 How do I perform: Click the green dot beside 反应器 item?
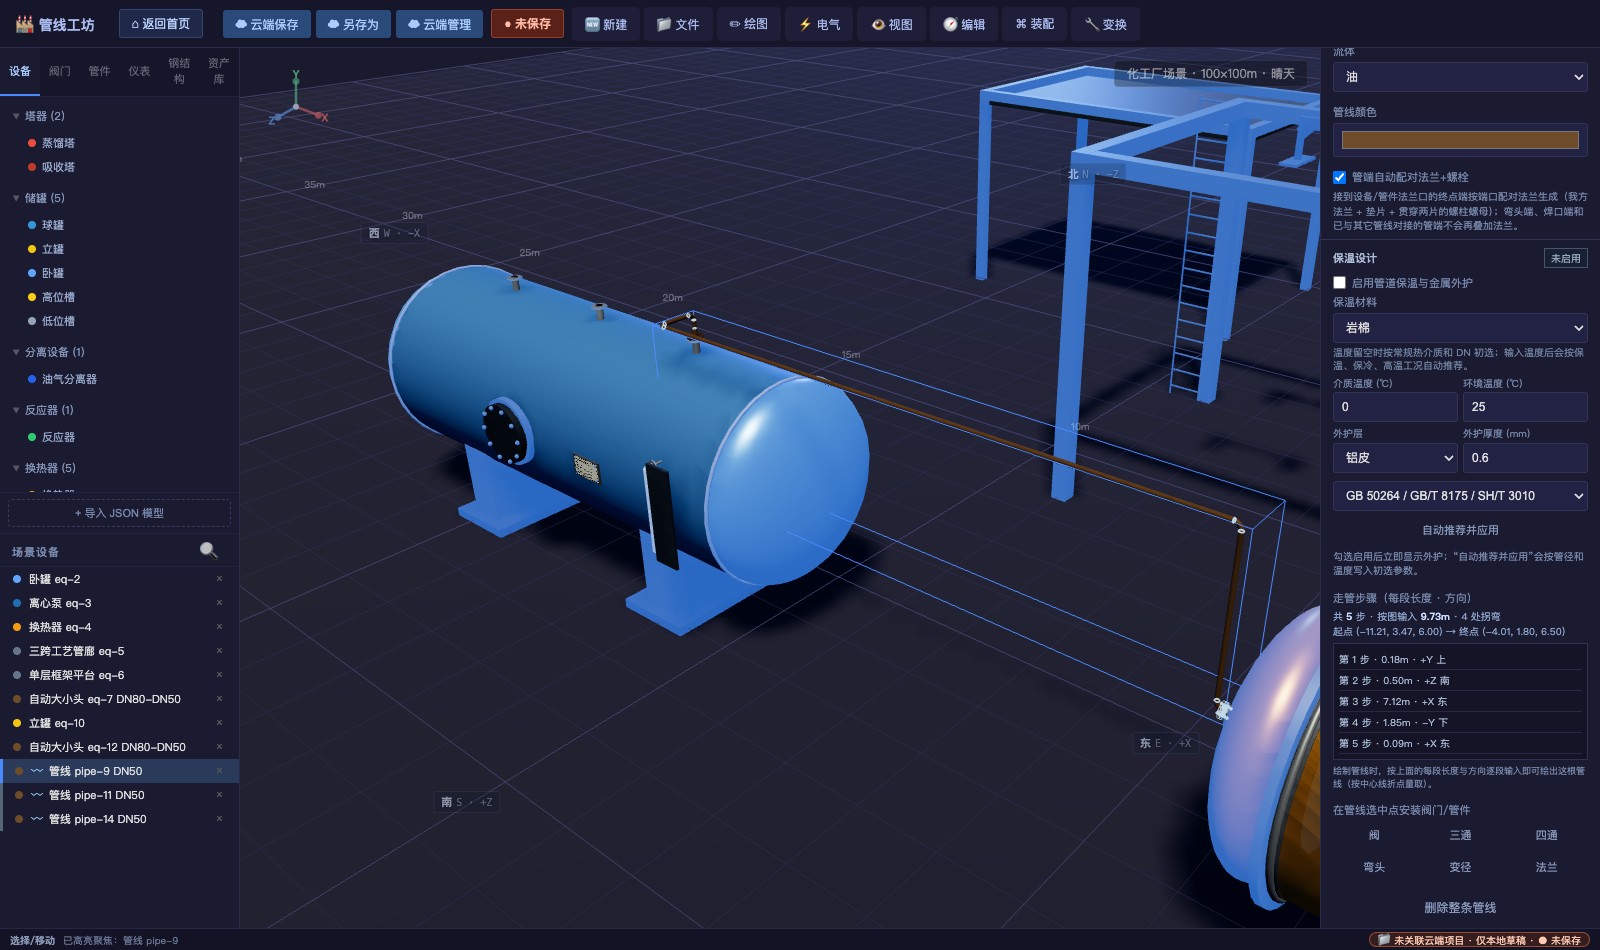tap(32, 437)
